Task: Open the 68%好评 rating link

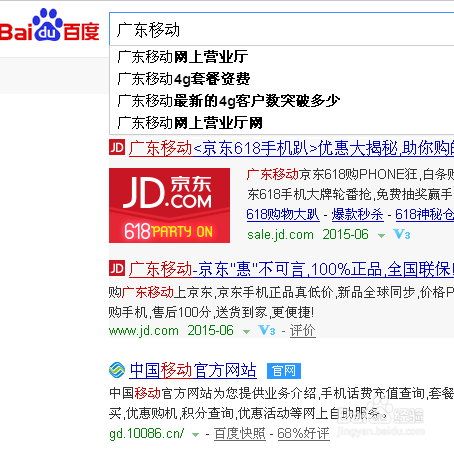Action: pyautogui.click(x=303, y=434)
